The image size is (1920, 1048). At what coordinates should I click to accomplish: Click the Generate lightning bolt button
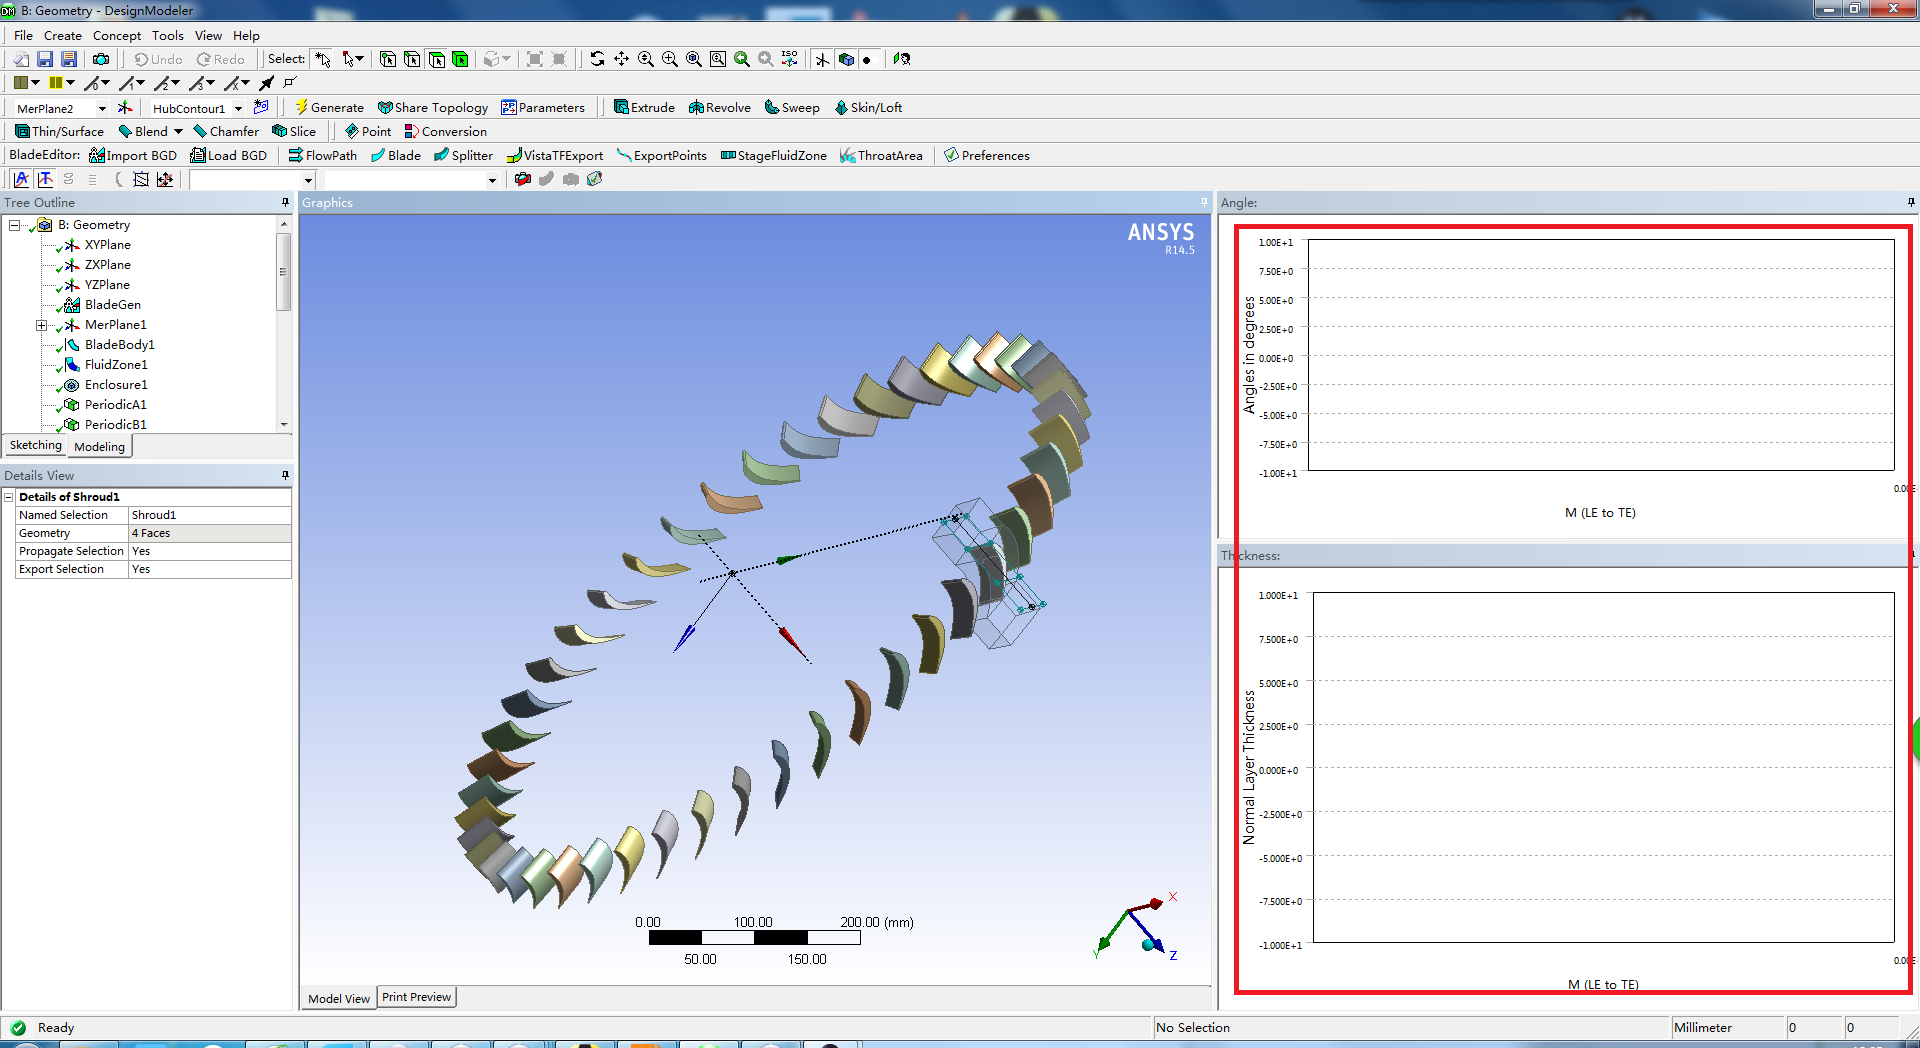point(329,108)
